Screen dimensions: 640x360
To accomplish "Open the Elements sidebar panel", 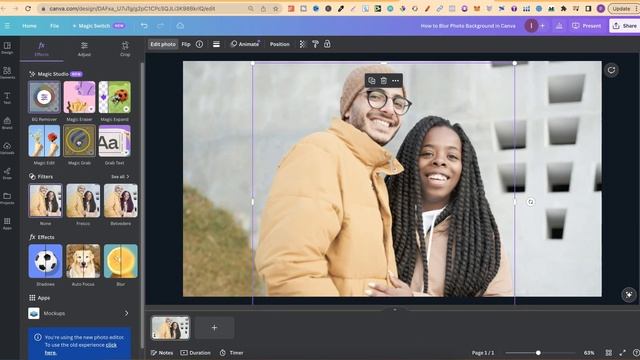I will point(7,73).
